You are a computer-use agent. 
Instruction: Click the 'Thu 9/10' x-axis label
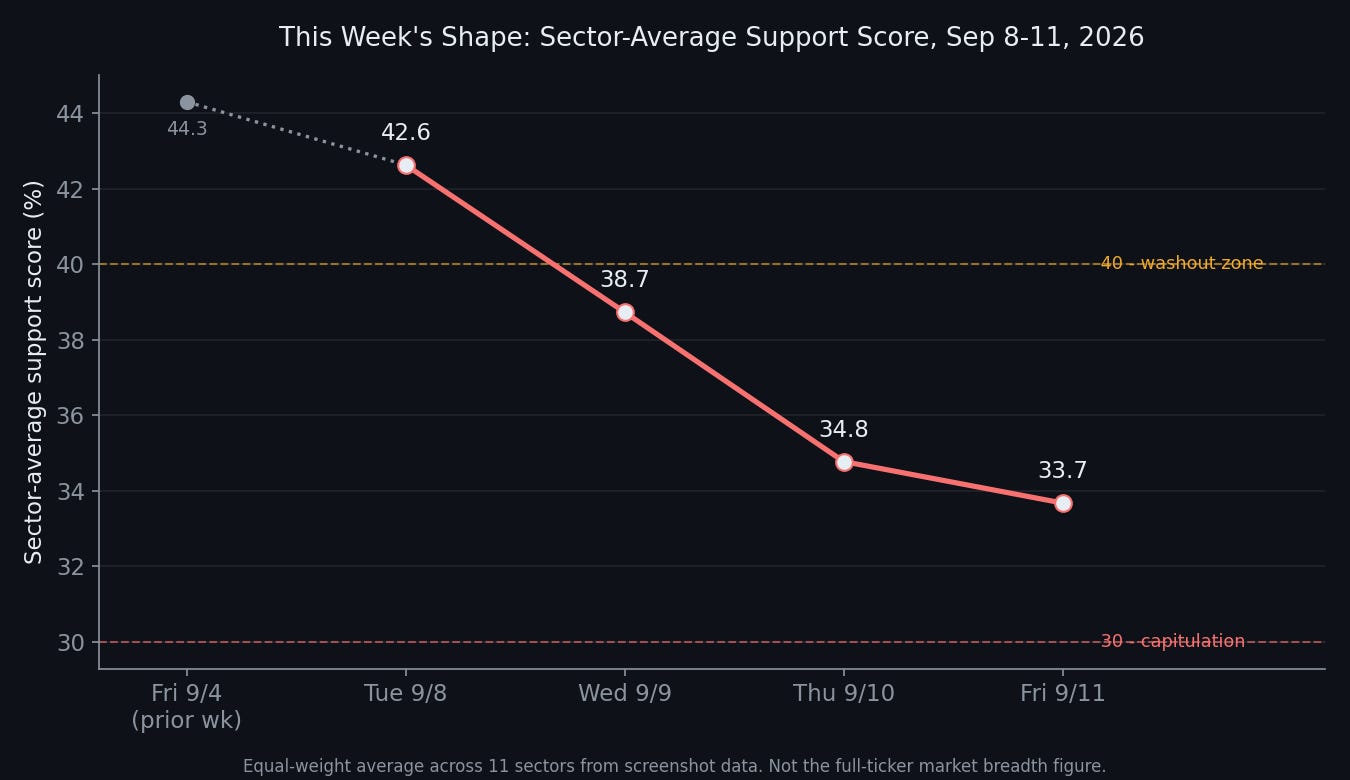844,694
